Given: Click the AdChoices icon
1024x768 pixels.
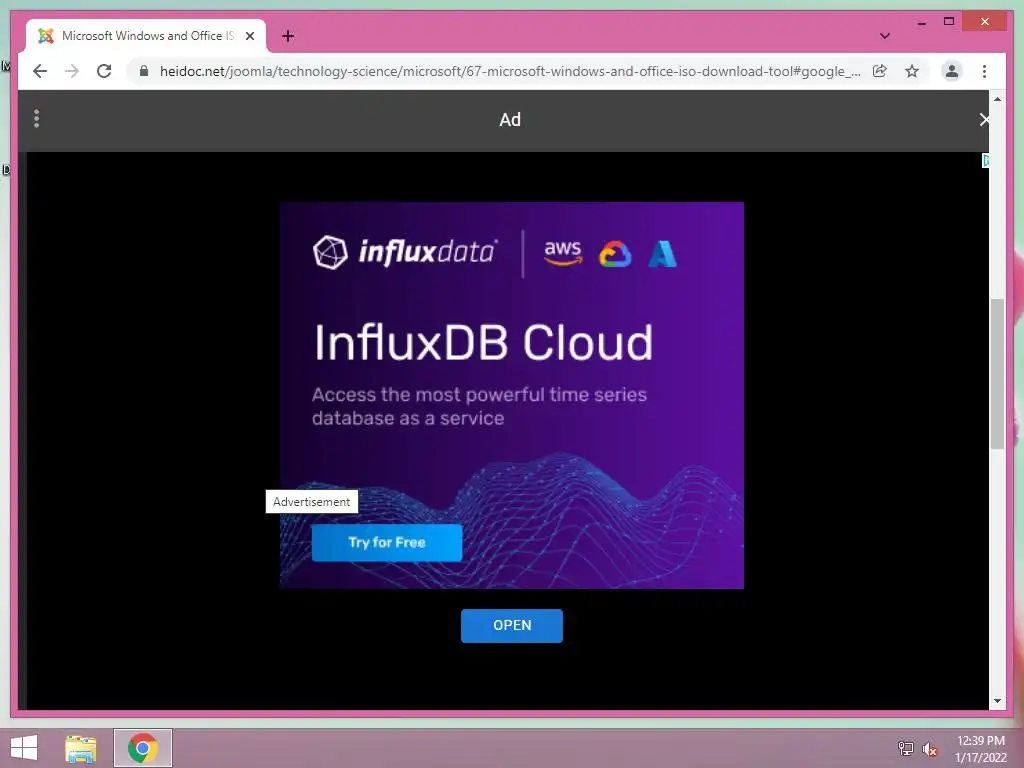Looking at the screenshot, I should coord(985,160).
